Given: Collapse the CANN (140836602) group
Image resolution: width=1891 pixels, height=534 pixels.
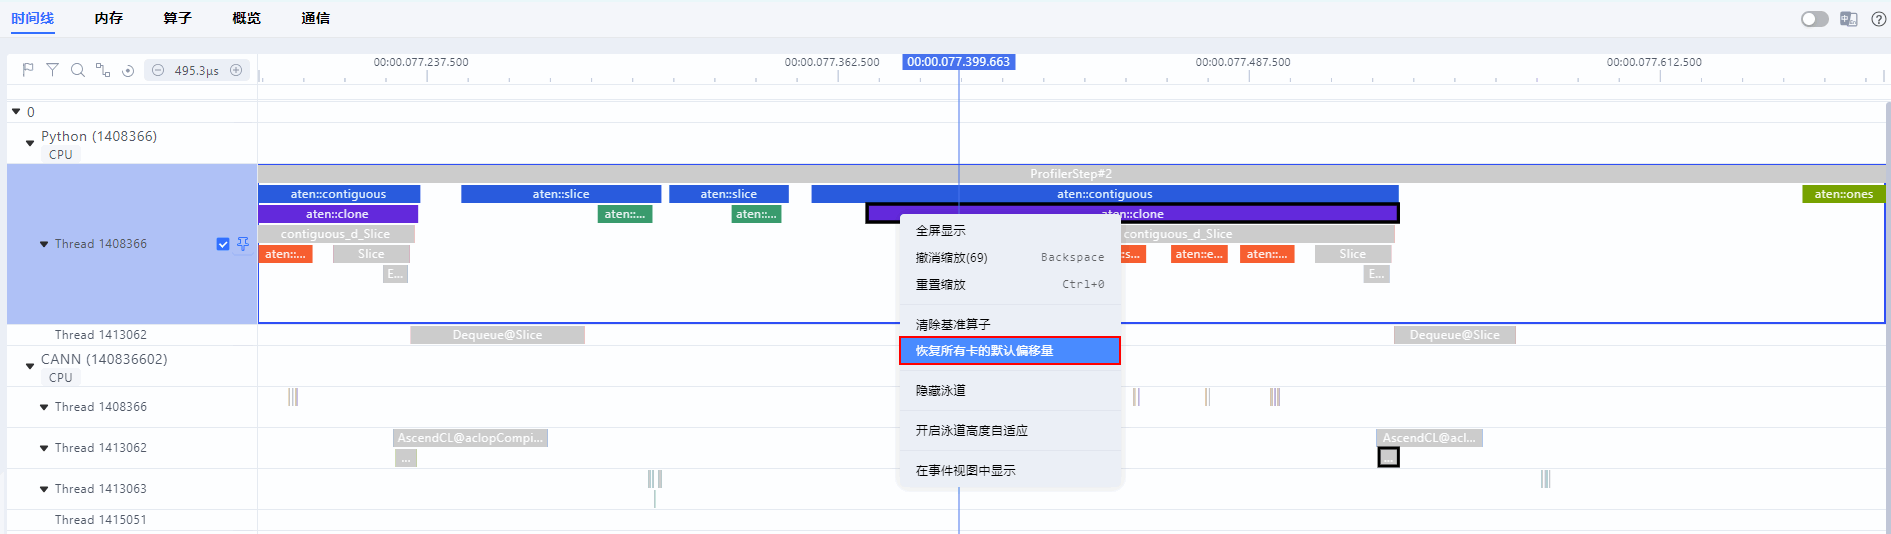Looking at the screenshot, I should (30, 366).
